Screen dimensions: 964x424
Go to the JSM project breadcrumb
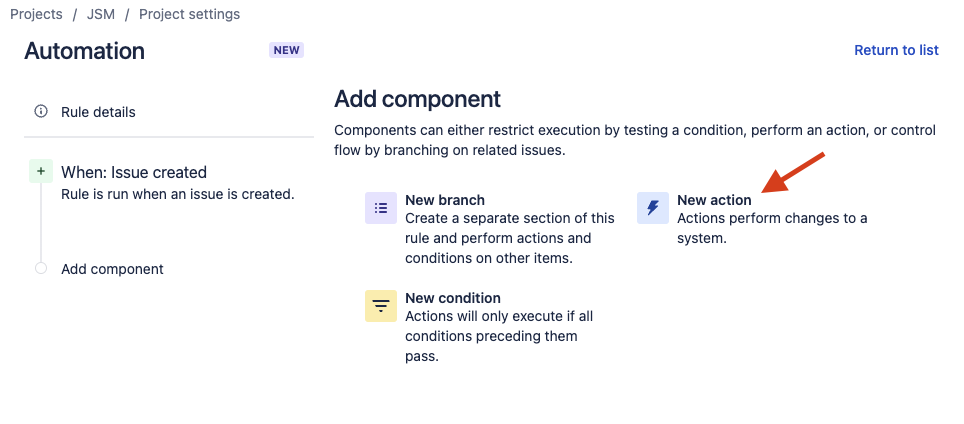pos(100,15)
